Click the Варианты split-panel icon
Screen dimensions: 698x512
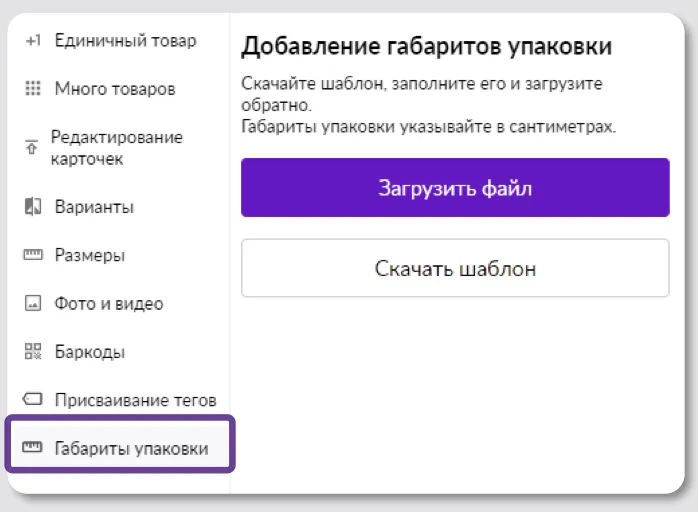point(33,207)
